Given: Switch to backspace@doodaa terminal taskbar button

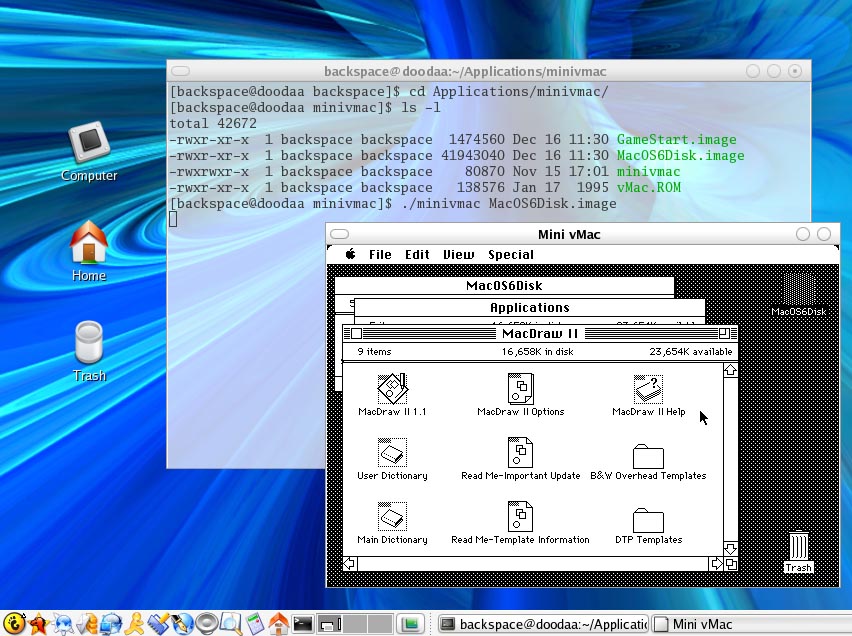Looking at the screenshot, I should pyautogui.click(x=543, y=624).
